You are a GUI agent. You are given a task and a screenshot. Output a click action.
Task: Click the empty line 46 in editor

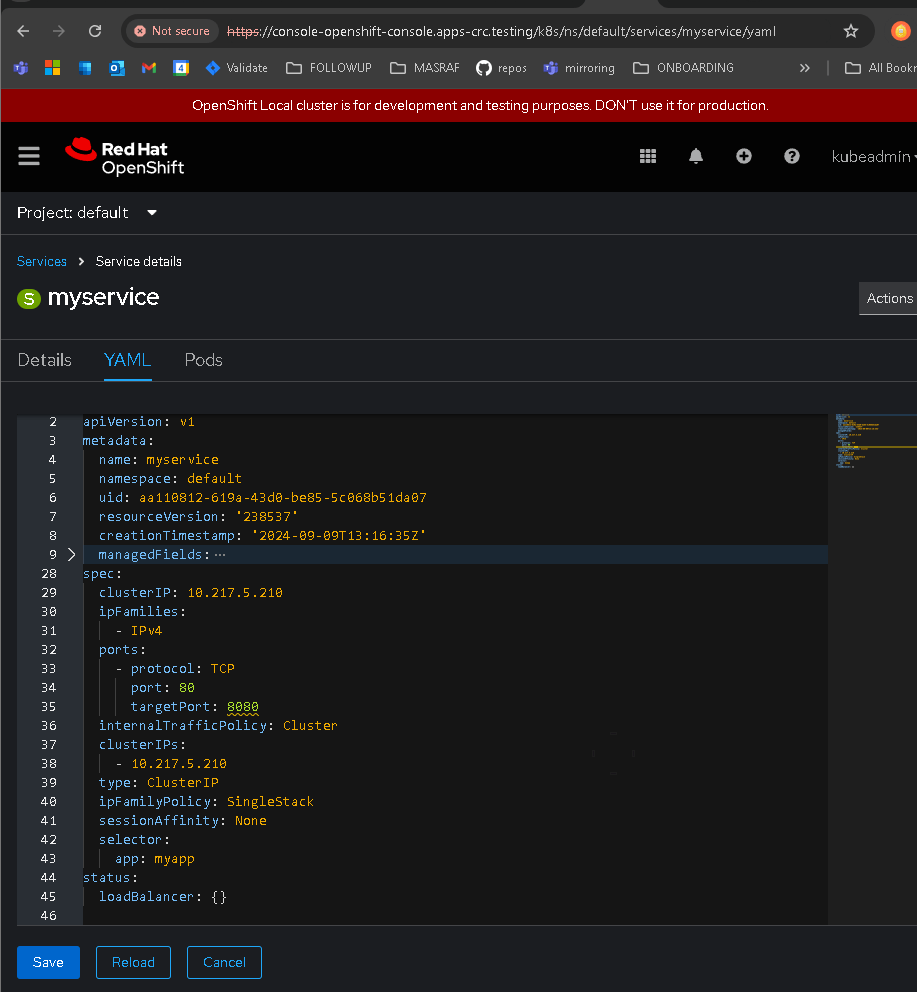pyautogui.click(x=454, y=915)
